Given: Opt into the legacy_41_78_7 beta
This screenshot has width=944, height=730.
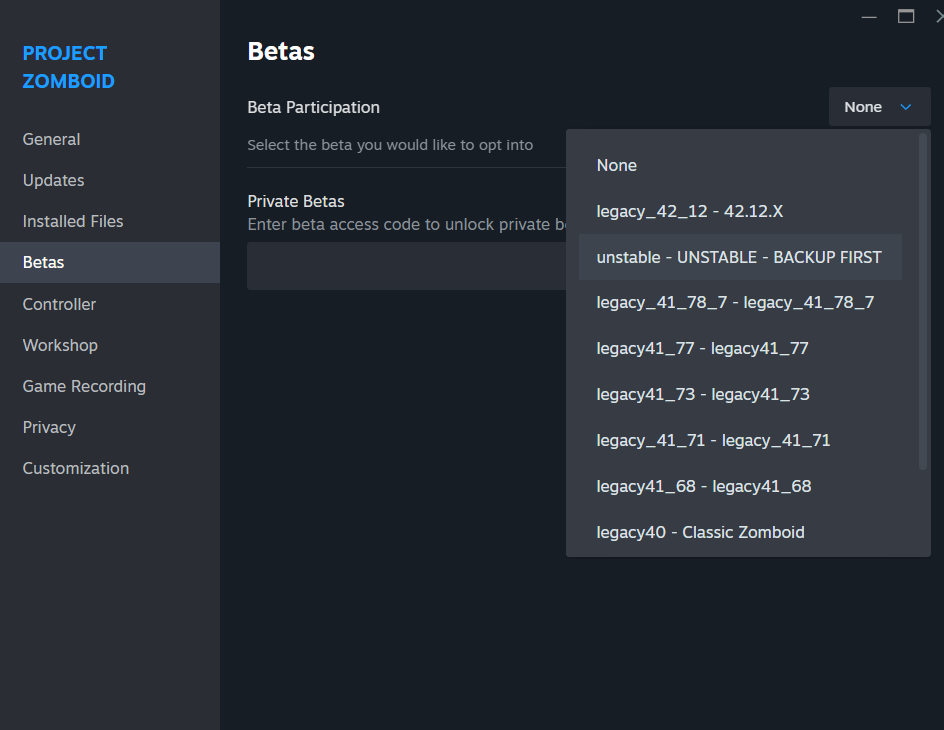Looking at the screenshot, I should 735,302.
